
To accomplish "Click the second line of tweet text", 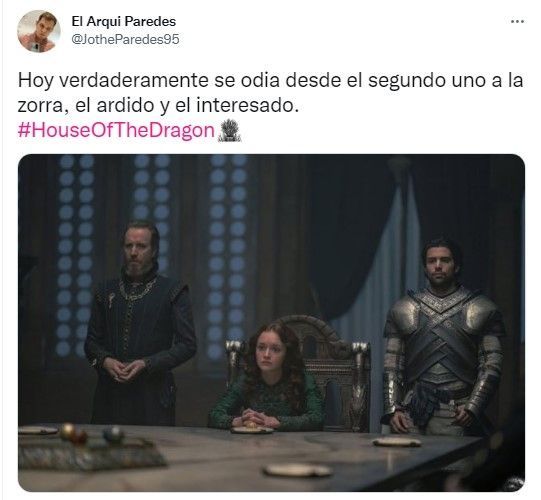I will 158,106.
